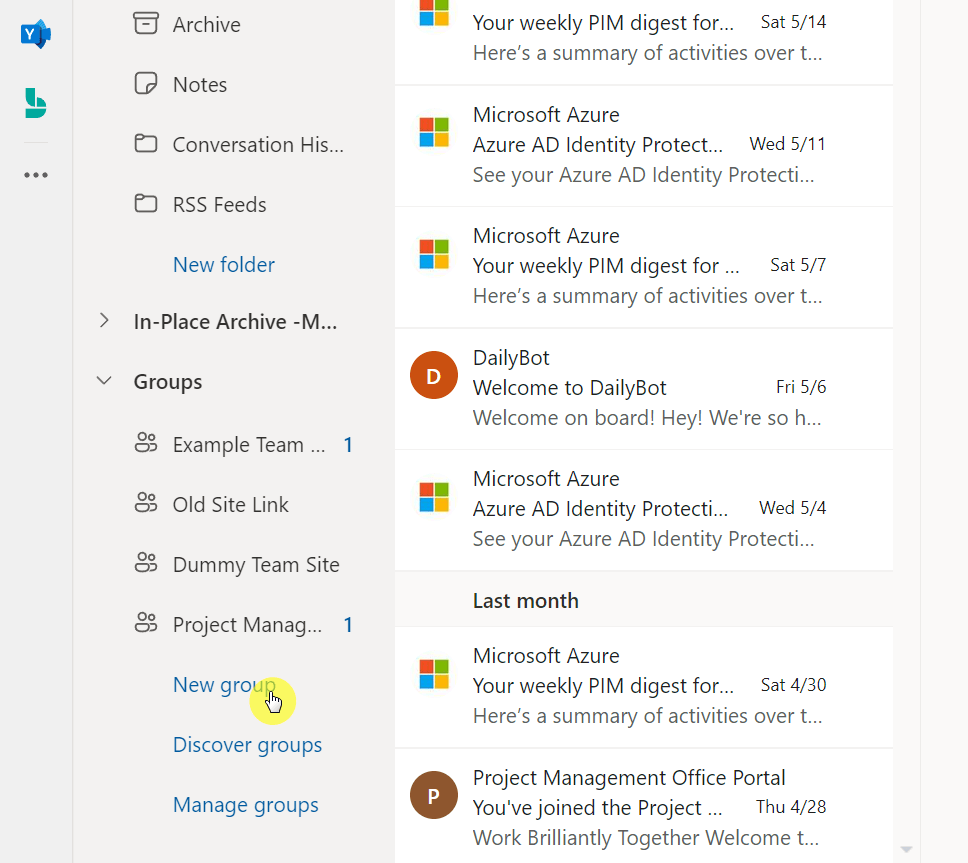Image resolution: width=968 pixels, height=863 pixels.
Task: Click the New group link
Action: (x=224, y=685)
